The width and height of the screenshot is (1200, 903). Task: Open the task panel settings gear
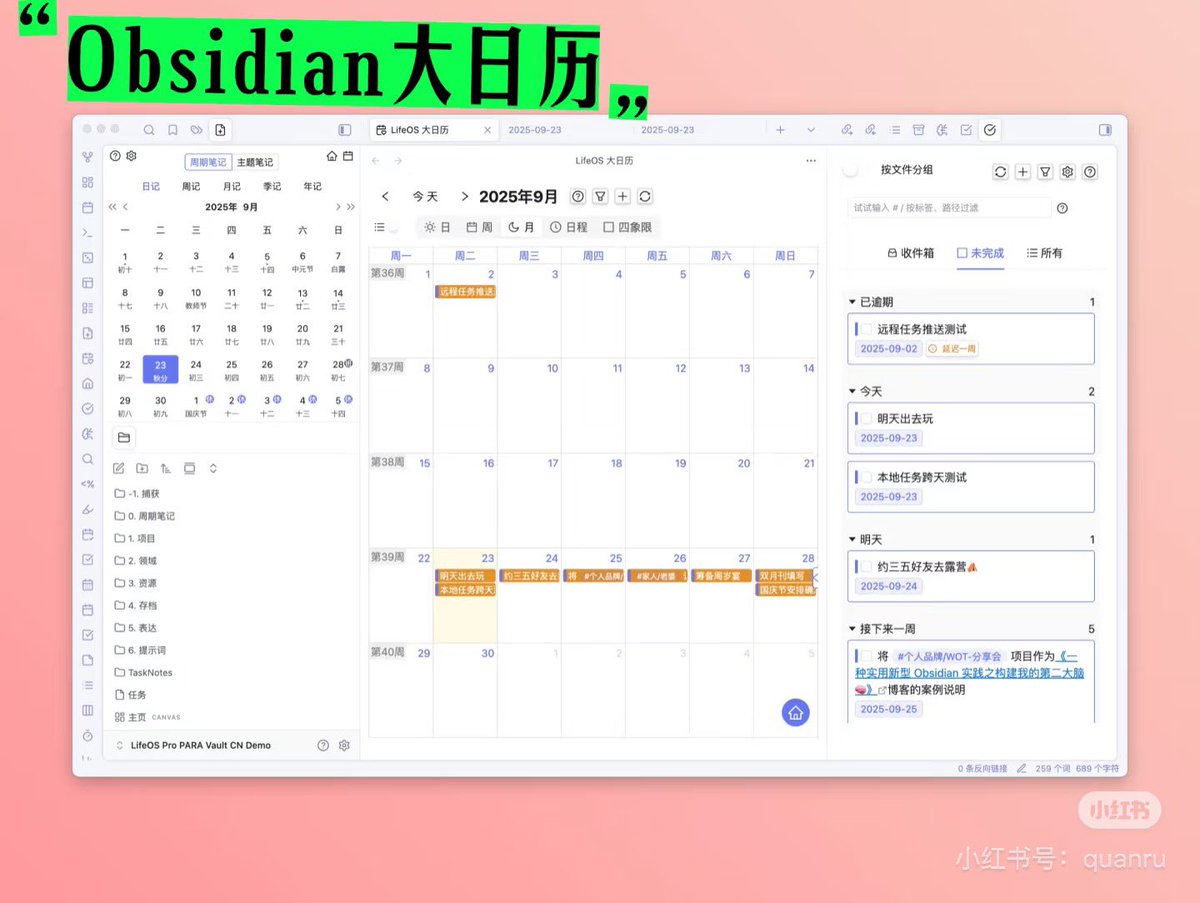(x=1067, y=172)
